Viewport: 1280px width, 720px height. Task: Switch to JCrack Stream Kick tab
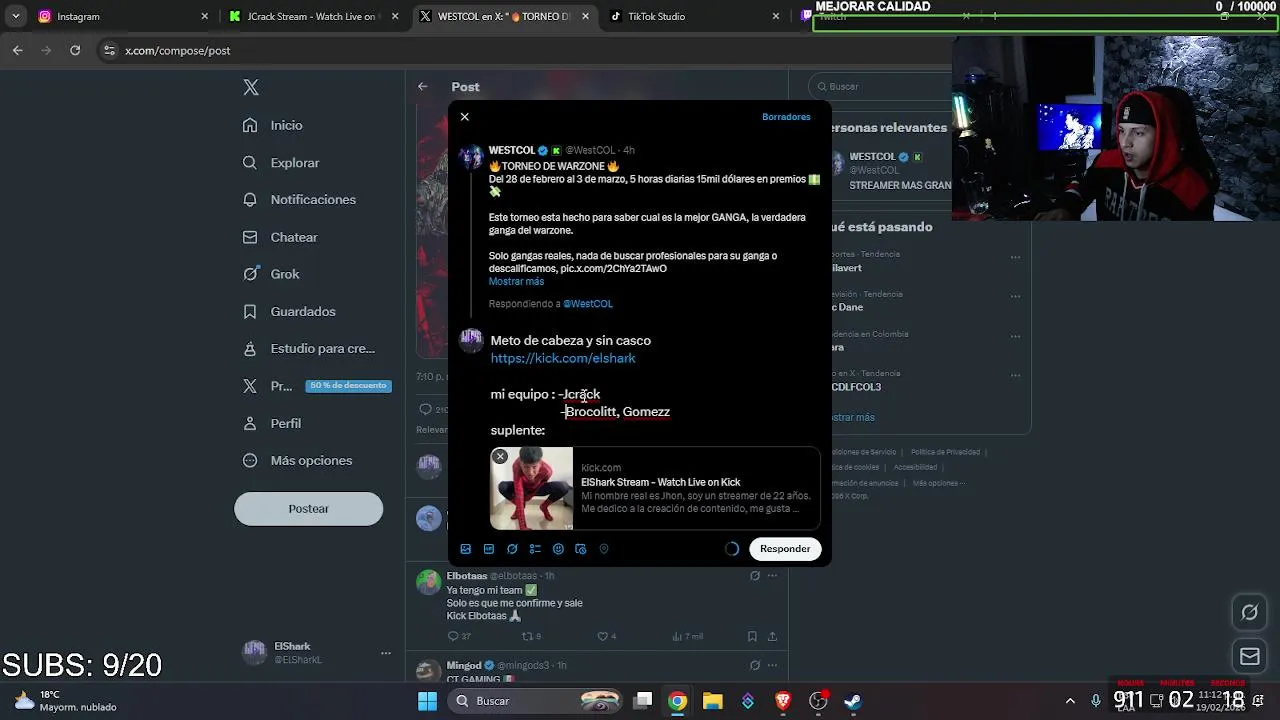click(313, 17)
